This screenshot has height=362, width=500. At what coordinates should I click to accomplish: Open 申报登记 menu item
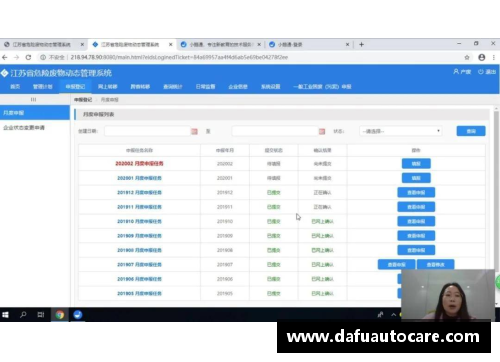75,87
